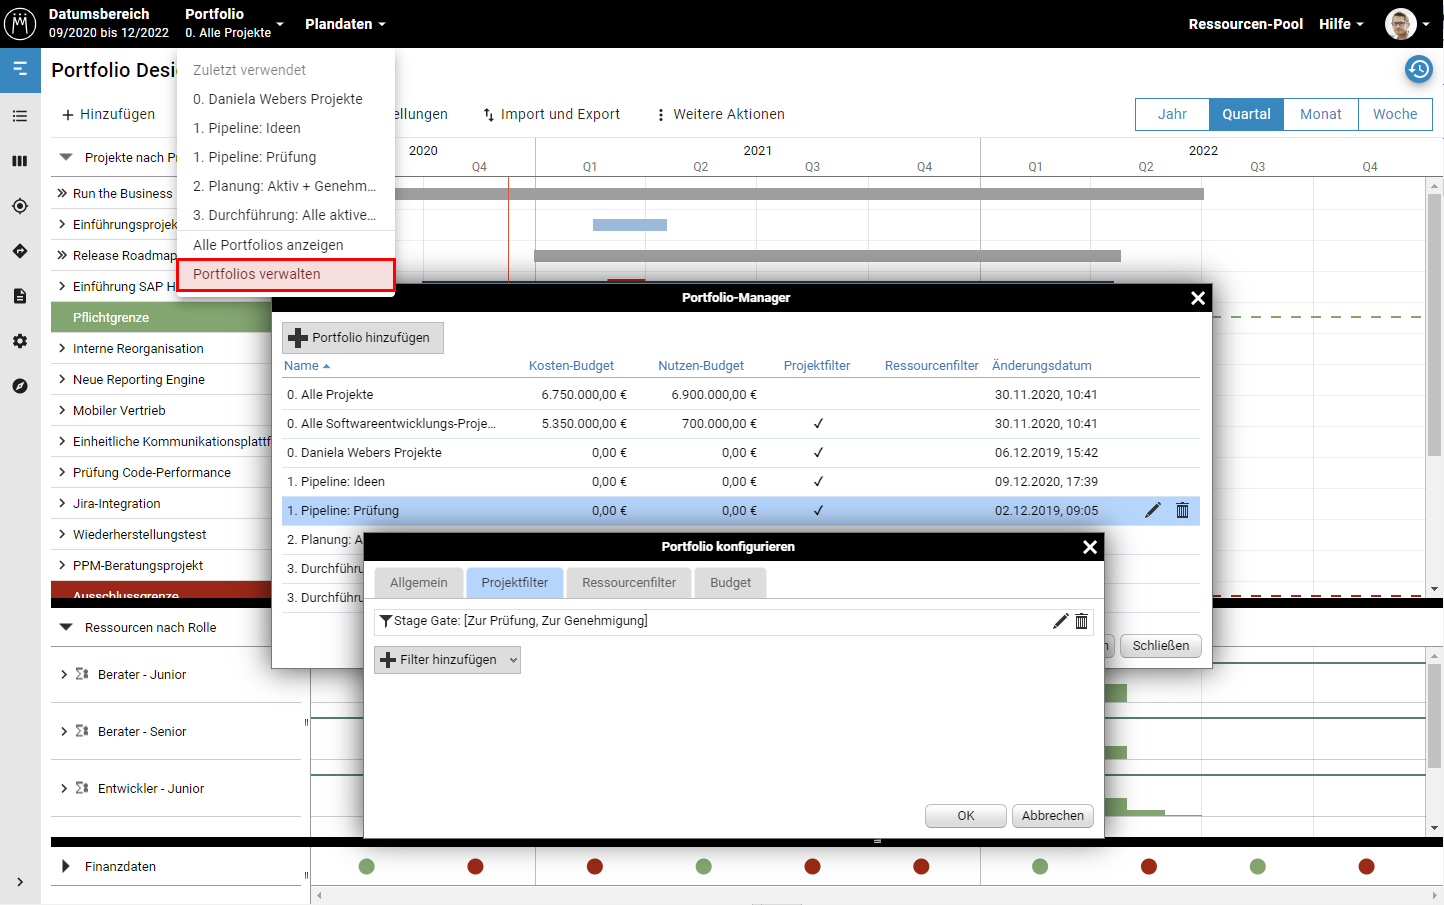The height and width of the screenshot is (905, 1444).
Task: Edit the '1. Pipeline: Prüfung' portfolio row
Action: coord(1152,510)
